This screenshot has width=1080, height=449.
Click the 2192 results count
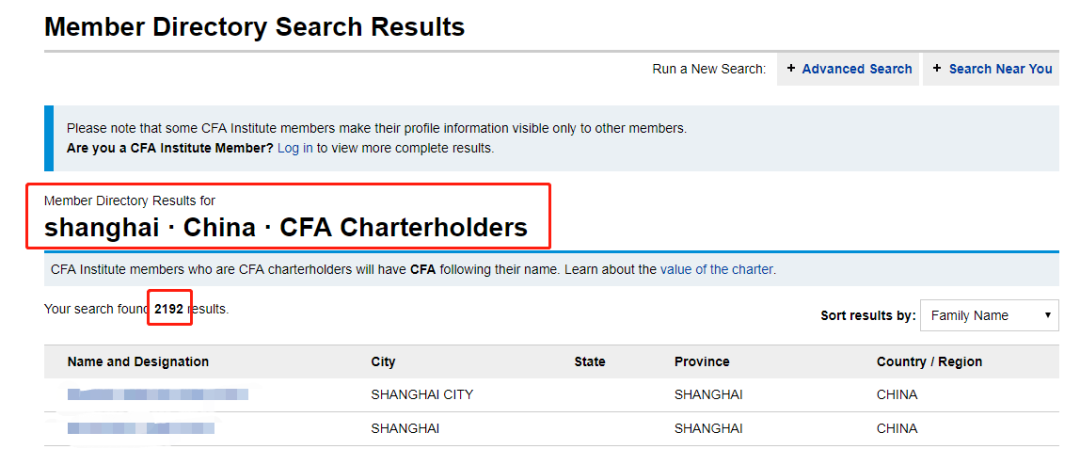coord(169,310)
